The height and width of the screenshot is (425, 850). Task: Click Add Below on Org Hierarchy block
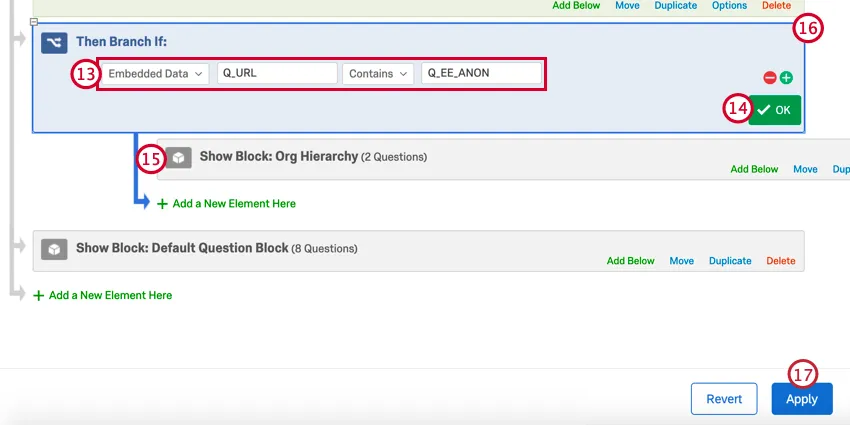coord(754,169)
